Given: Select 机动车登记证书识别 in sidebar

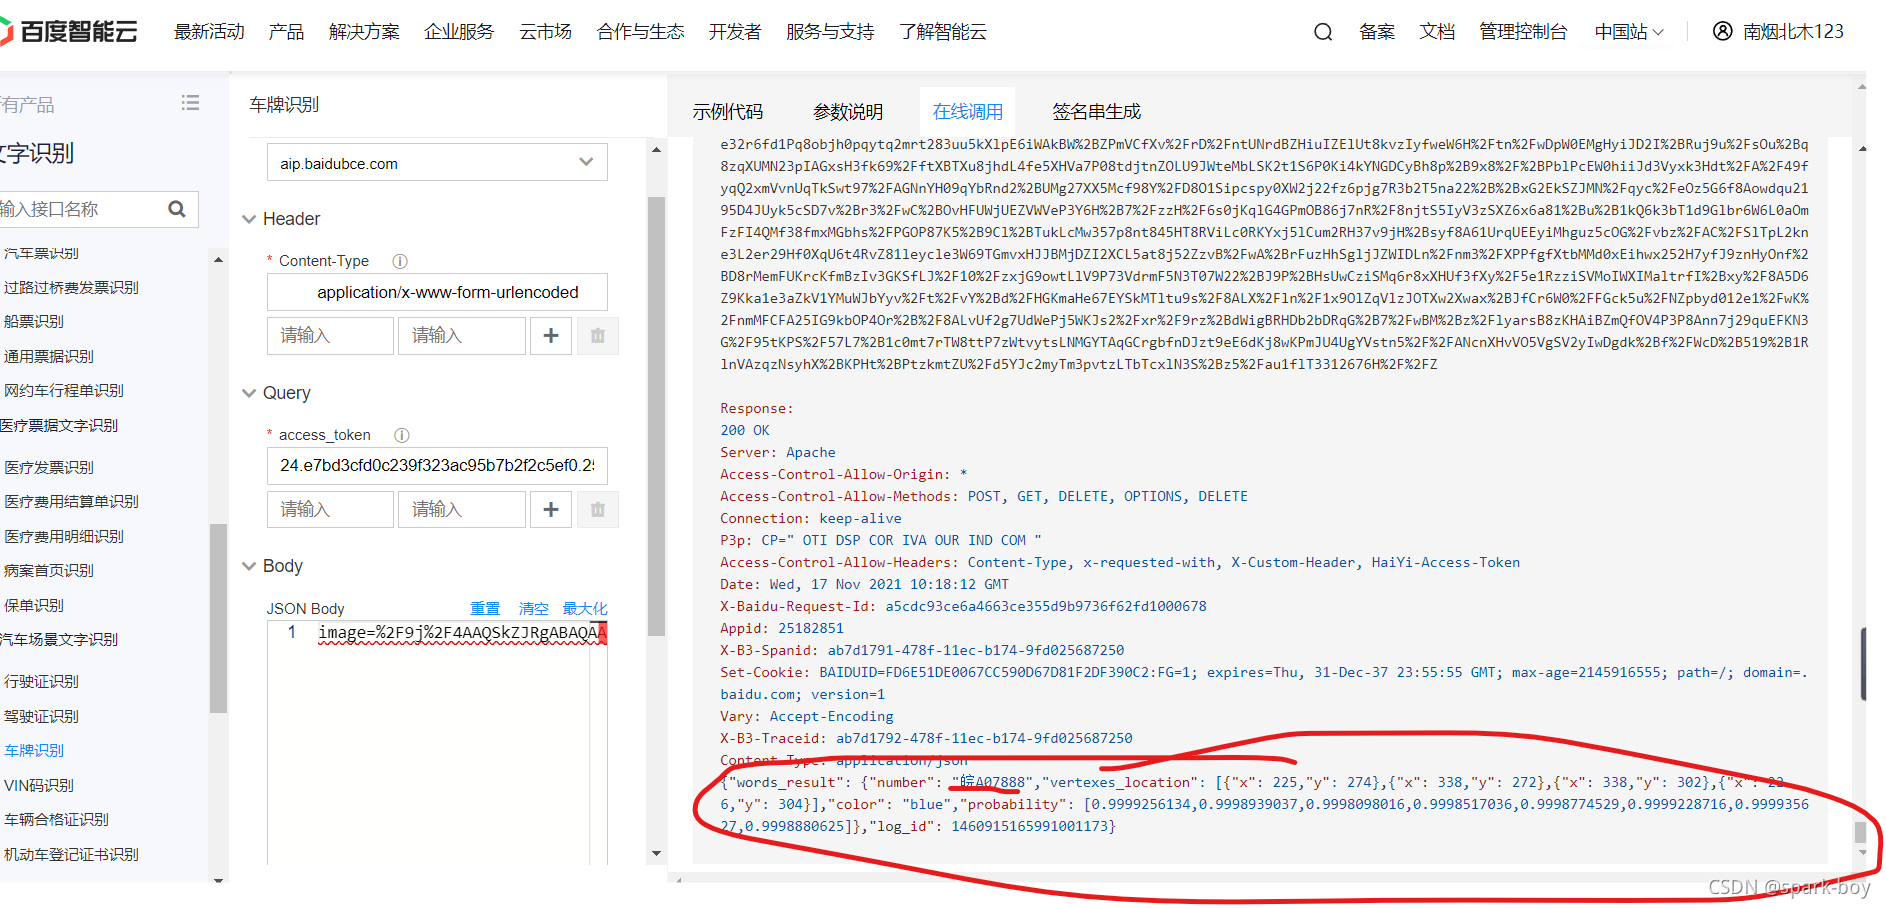Looking at the screenshot, I should pos(71,855).
